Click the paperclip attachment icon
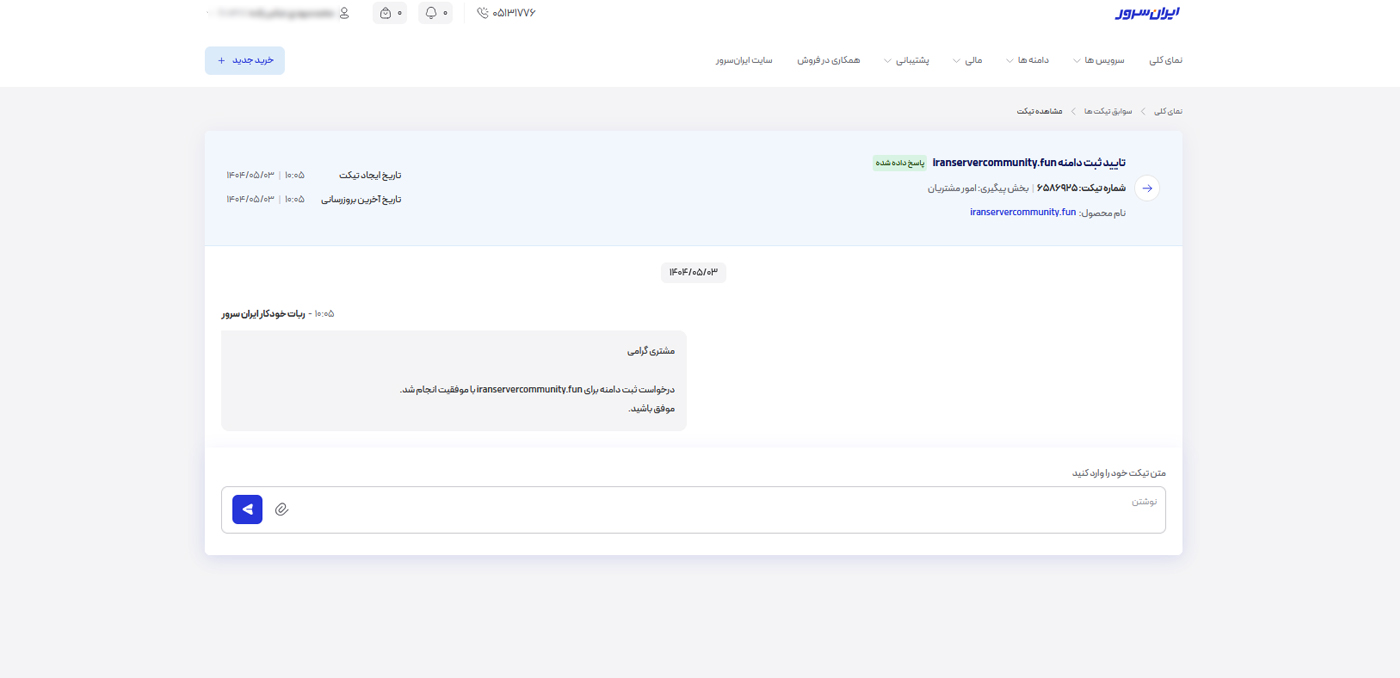Image resolution: width=1400 pixels, height=678 pixels. click(282, 509)
